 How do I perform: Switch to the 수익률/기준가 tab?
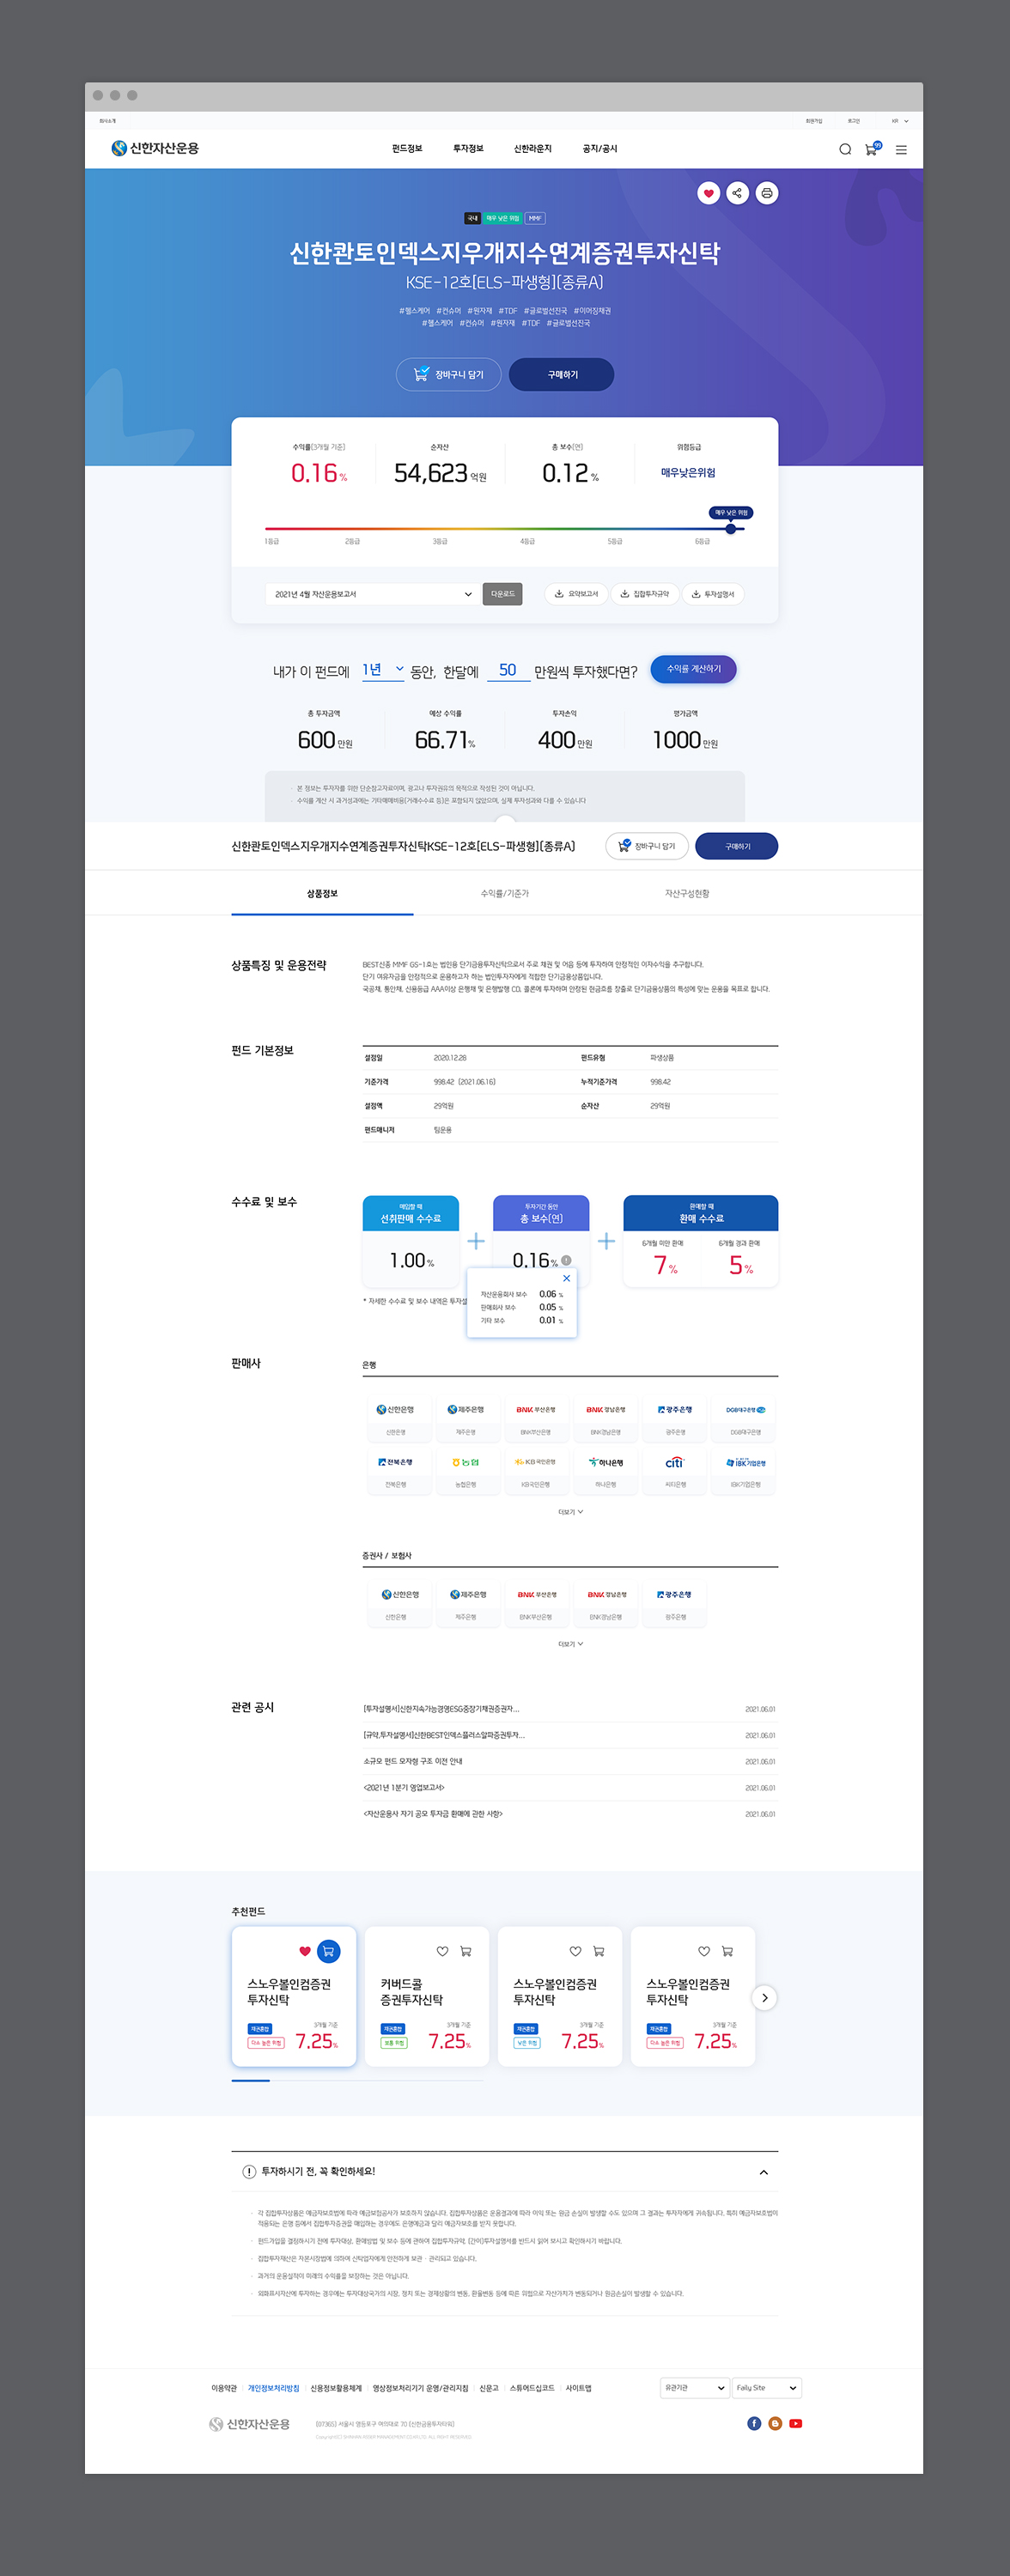coord(504,893)
